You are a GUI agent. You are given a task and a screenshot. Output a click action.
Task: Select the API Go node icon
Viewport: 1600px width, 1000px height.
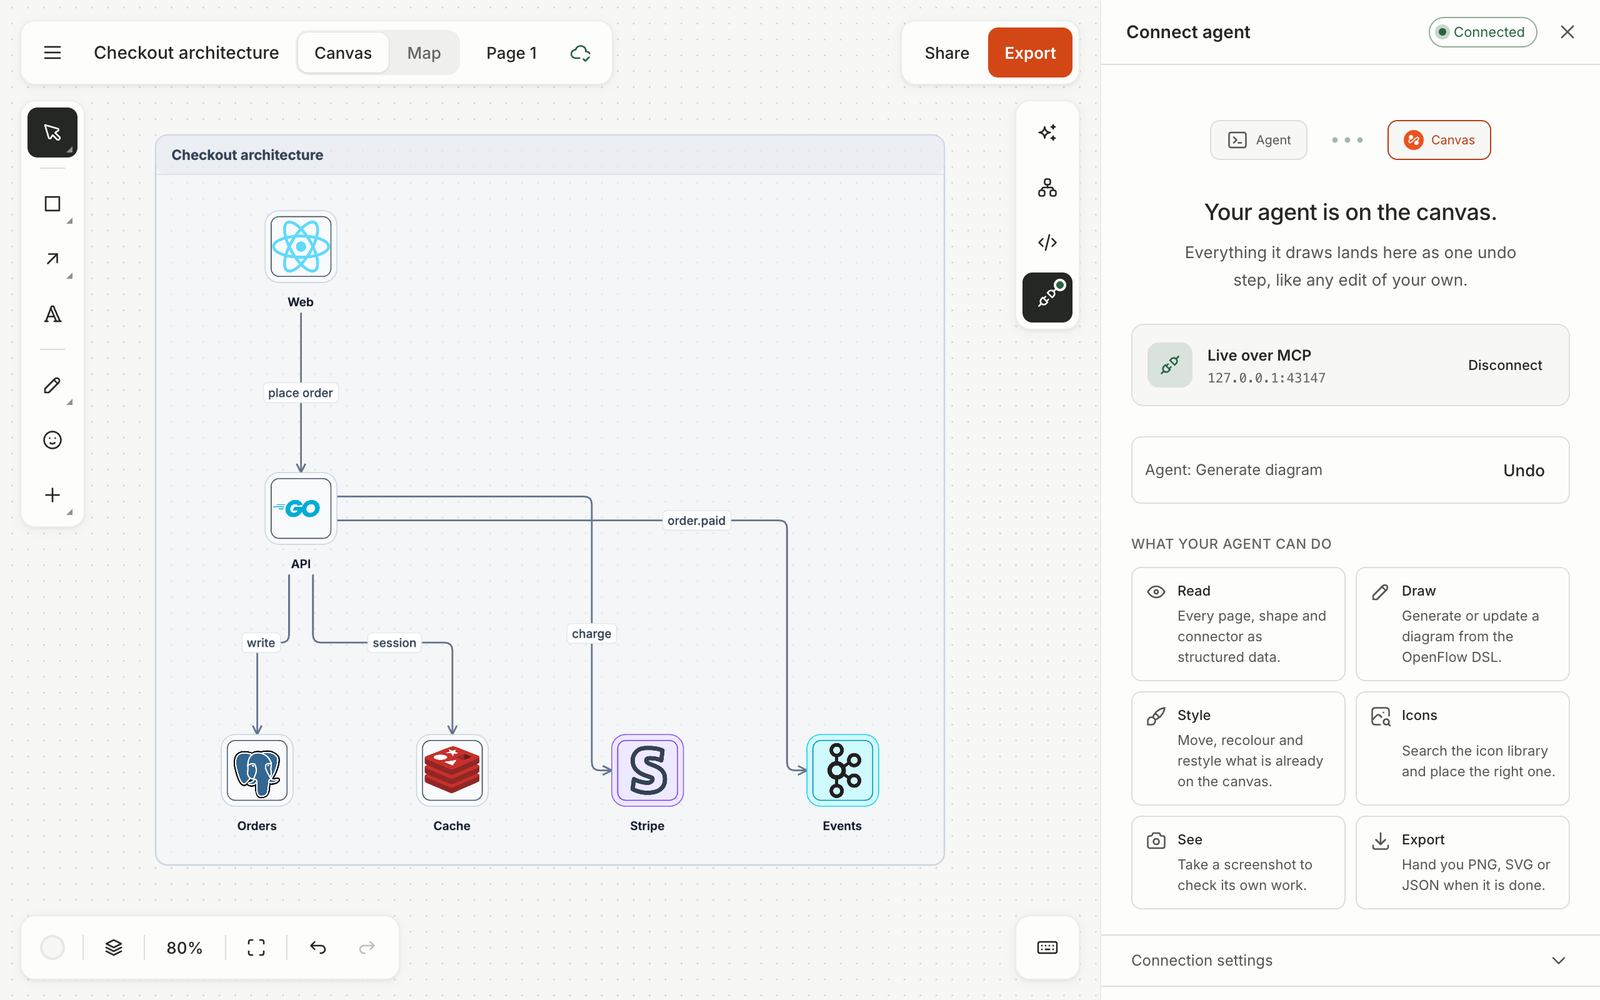(301, 508)
